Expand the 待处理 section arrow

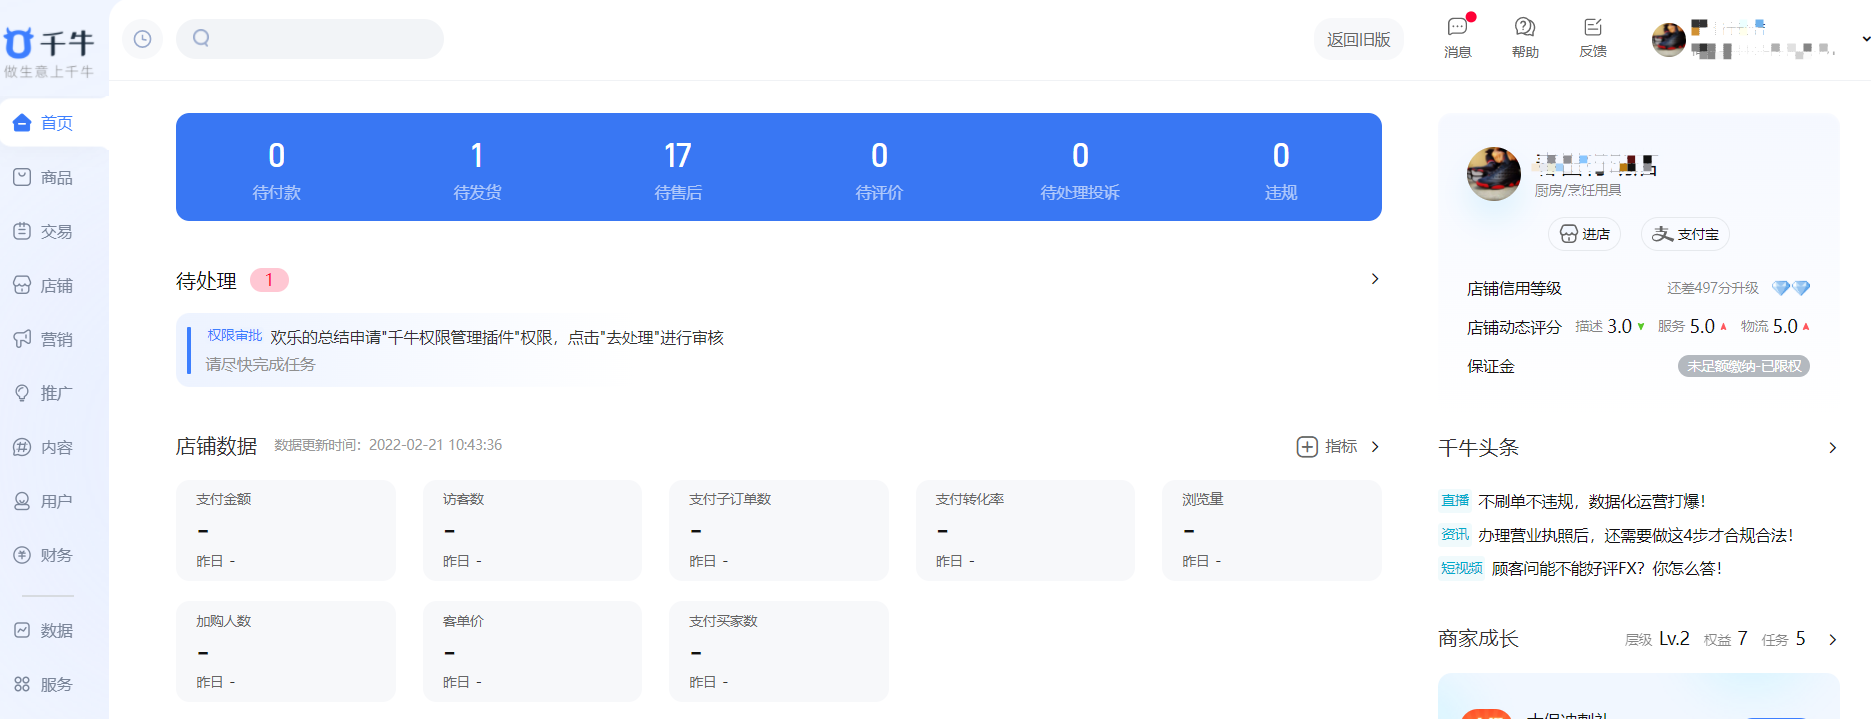(1375, 279)
